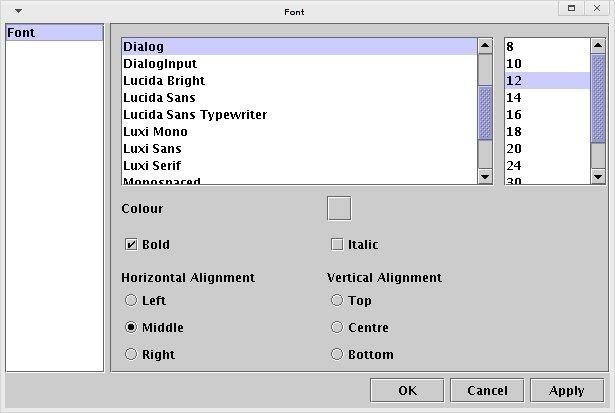Pick Lucida Sans Typewriter font
The image size is (615, 413).
(x=195, y=114)
